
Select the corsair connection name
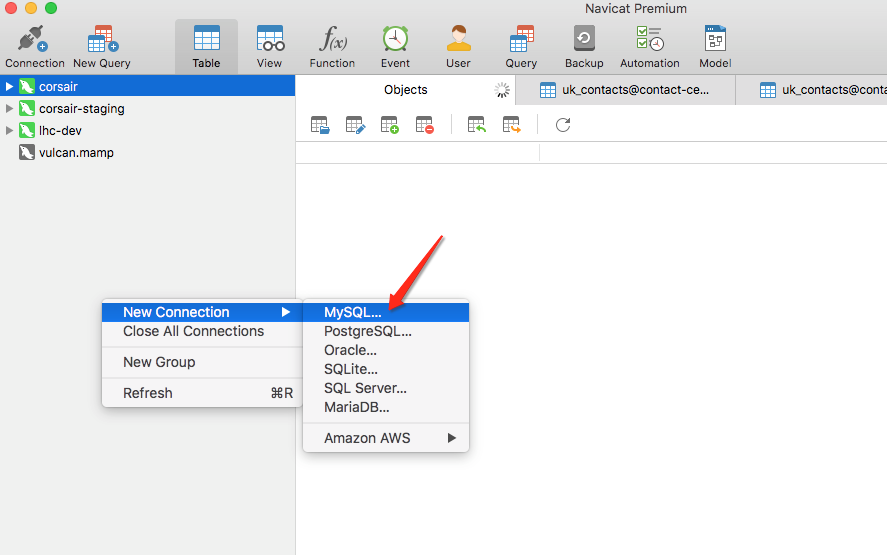[x=58, y=87]
